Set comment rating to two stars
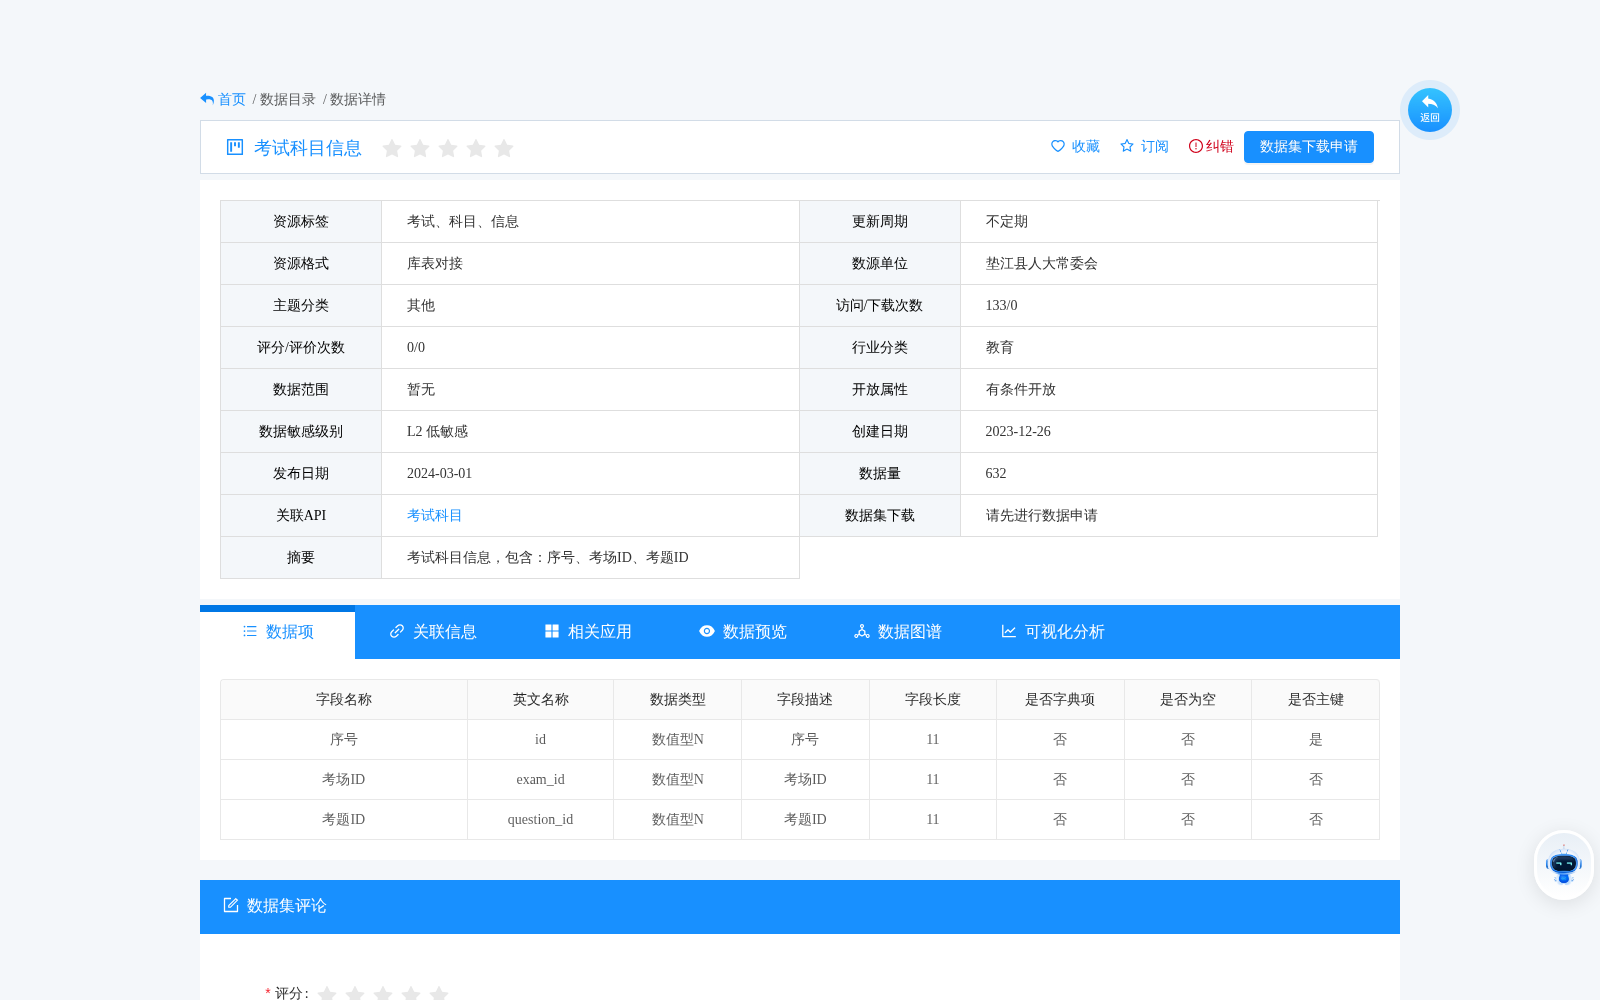The image size is (1600, 1000). pos(355,994)
